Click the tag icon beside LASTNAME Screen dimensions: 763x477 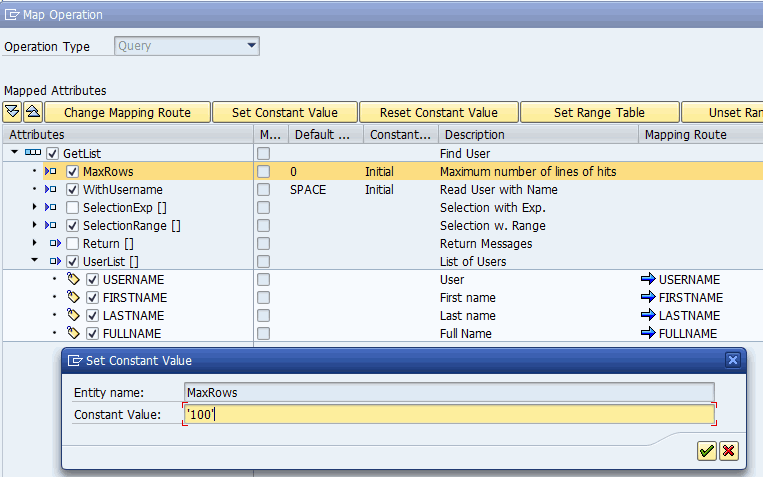coord(73,315)
